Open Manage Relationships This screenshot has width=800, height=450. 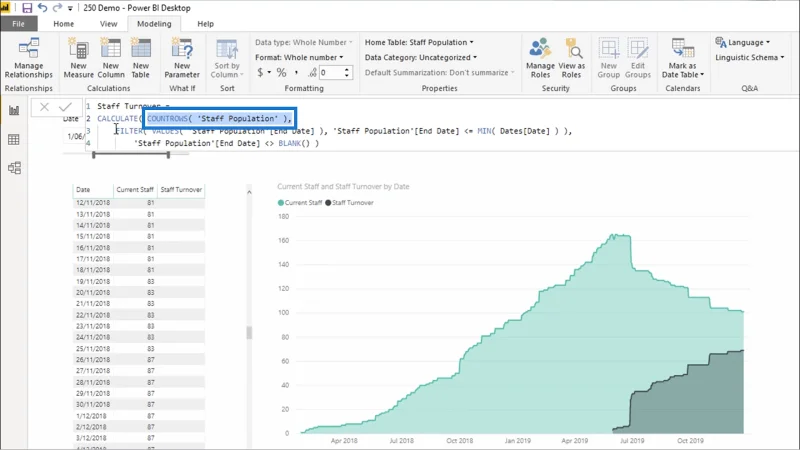(29, 58)
